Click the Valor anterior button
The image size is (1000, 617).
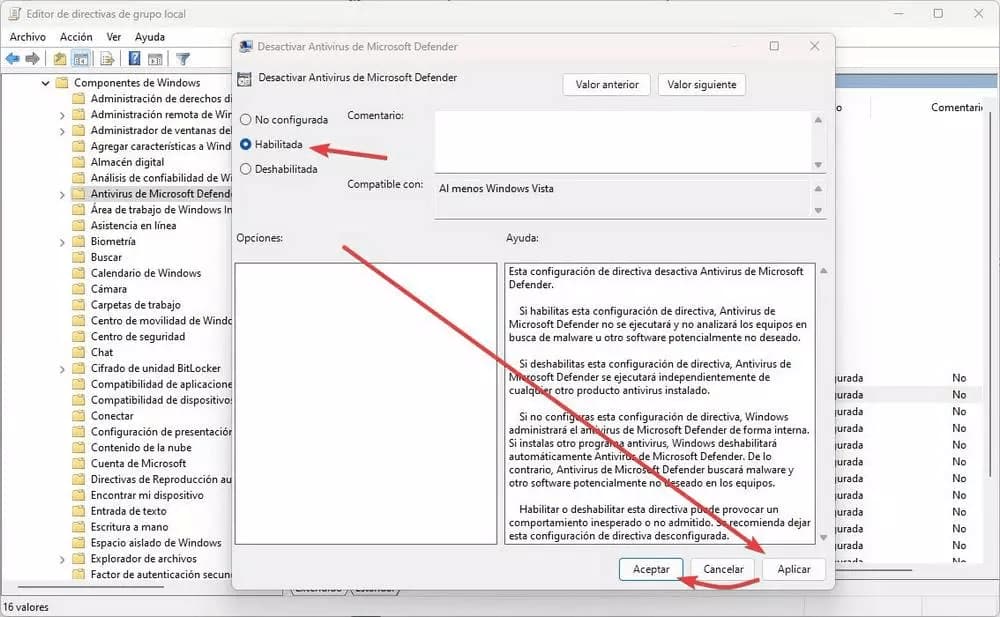607,84
